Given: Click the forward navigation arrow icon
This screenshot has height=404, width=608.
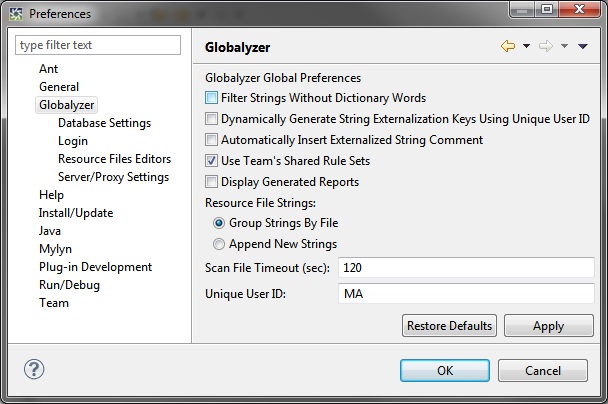Looking at the screenshot, I should point(546,47).
